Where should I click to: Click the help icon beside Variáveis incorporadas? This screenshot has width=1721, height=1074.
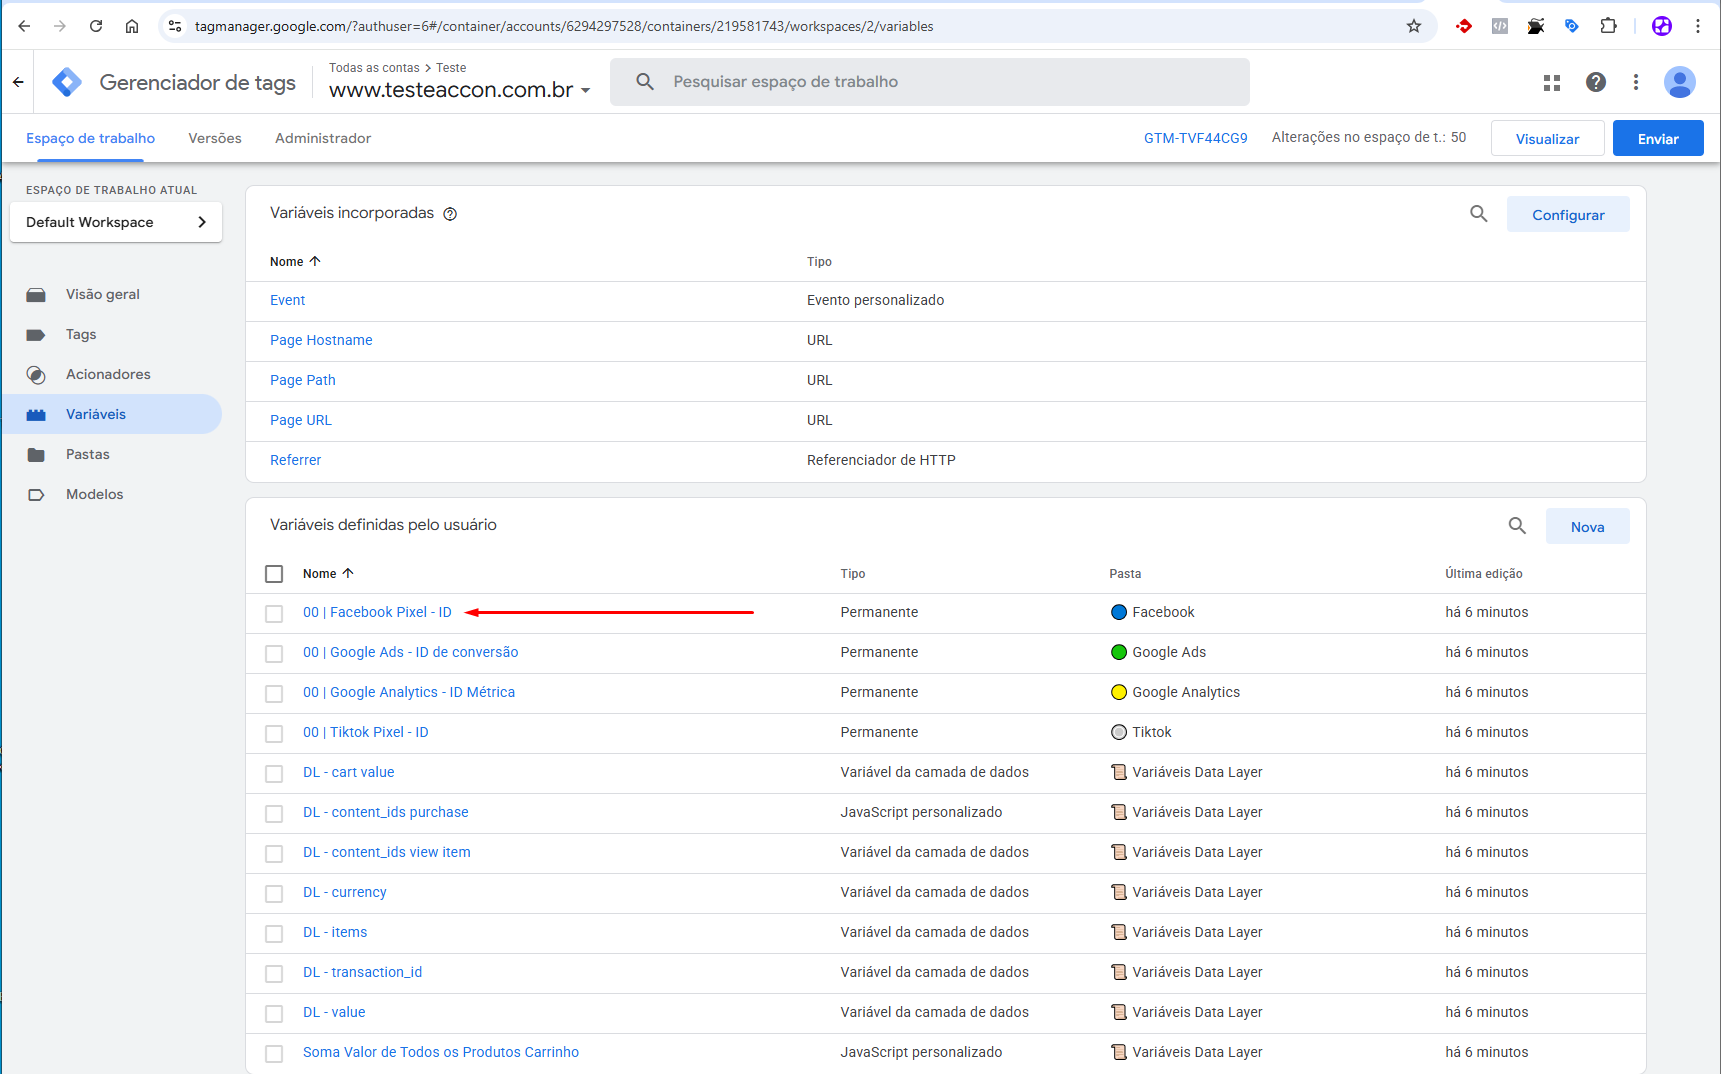click(450, 214)
